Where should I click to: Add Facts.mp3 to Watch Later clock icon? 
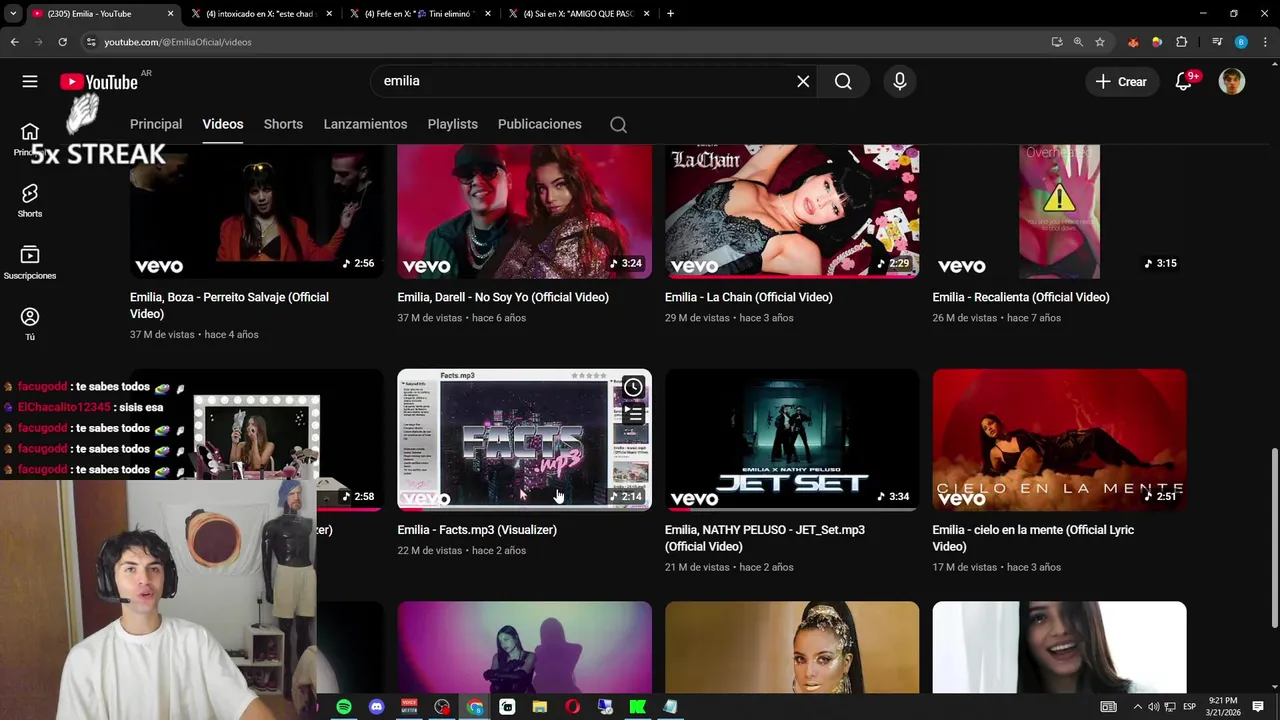coord(633,387)
